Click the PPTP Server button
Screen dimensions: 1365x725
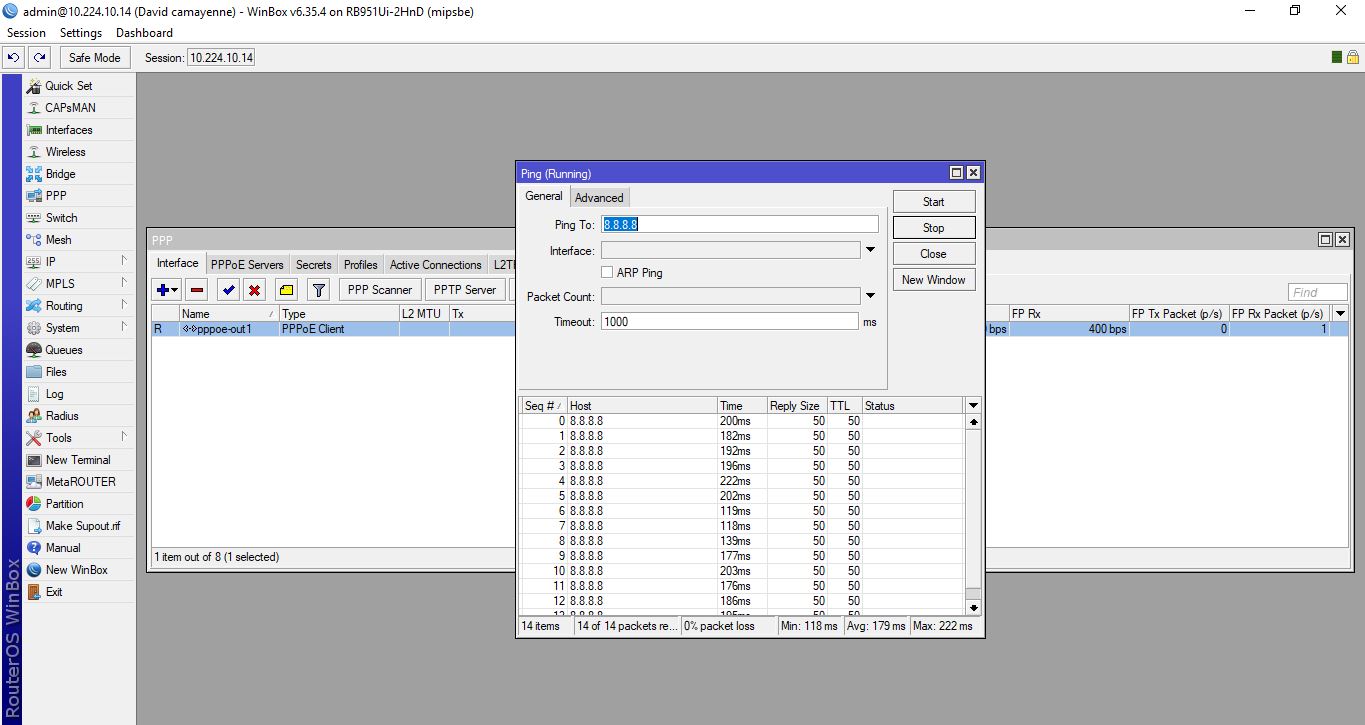[x=465, y=290]
